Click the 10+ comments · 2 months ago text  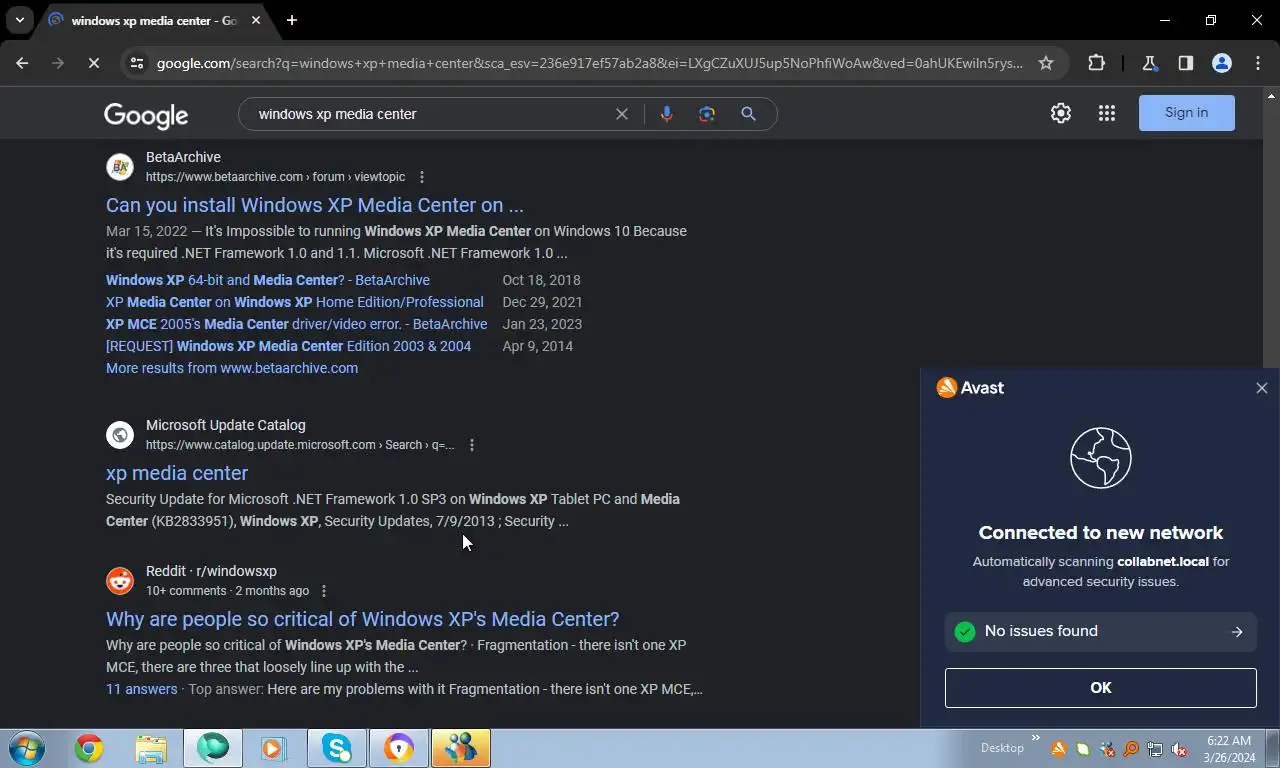coord(227,591)
